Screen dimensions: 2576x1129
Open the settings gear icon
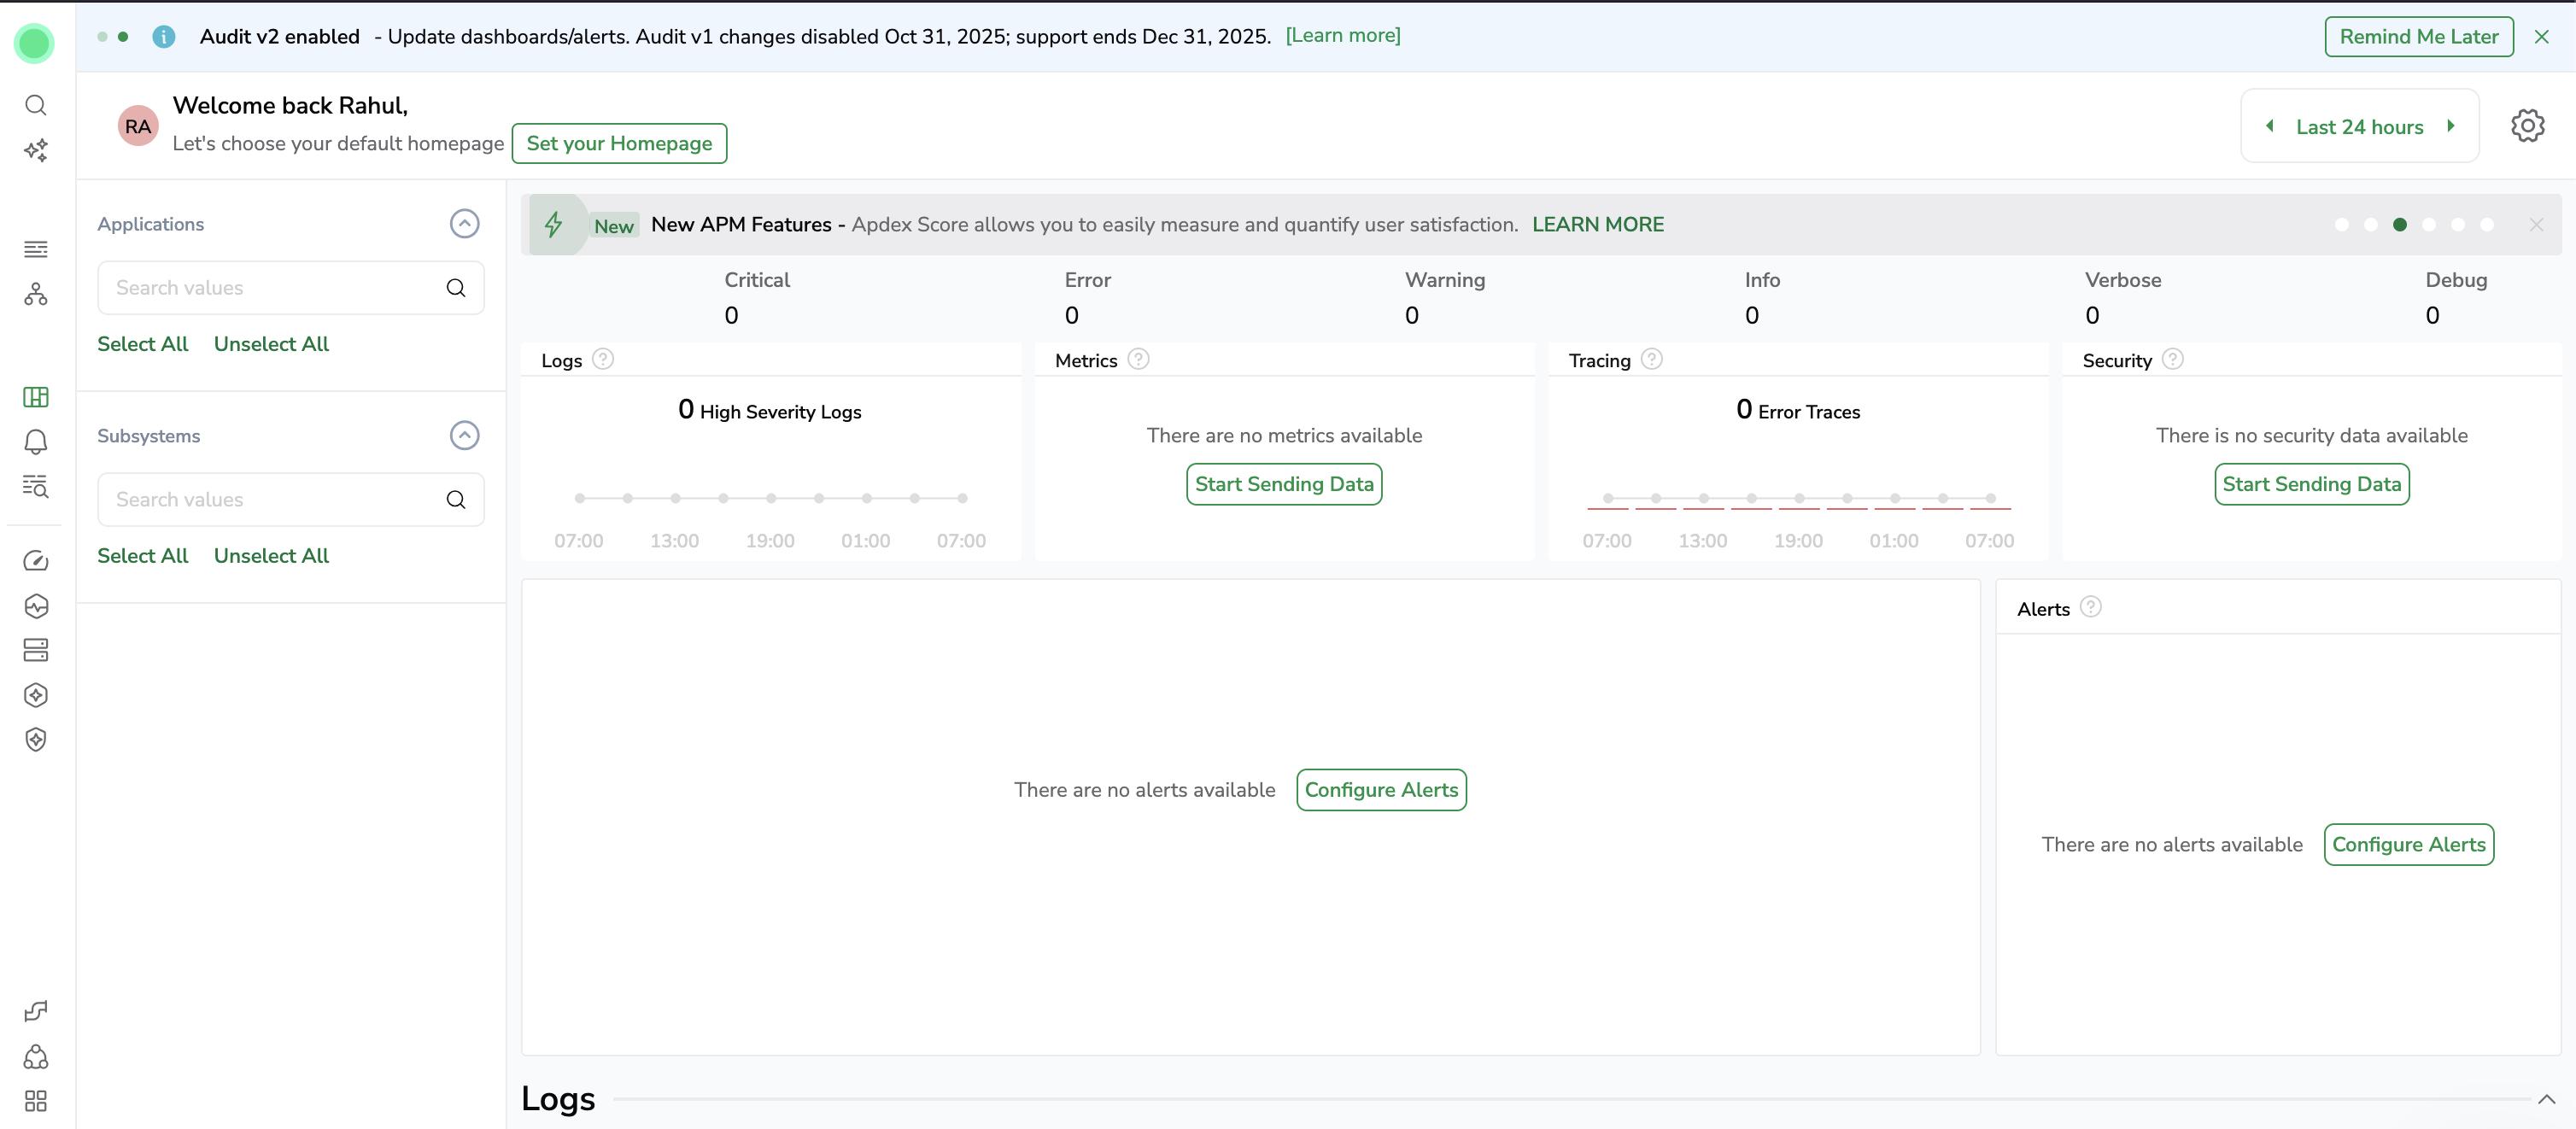coord(2527,126)
